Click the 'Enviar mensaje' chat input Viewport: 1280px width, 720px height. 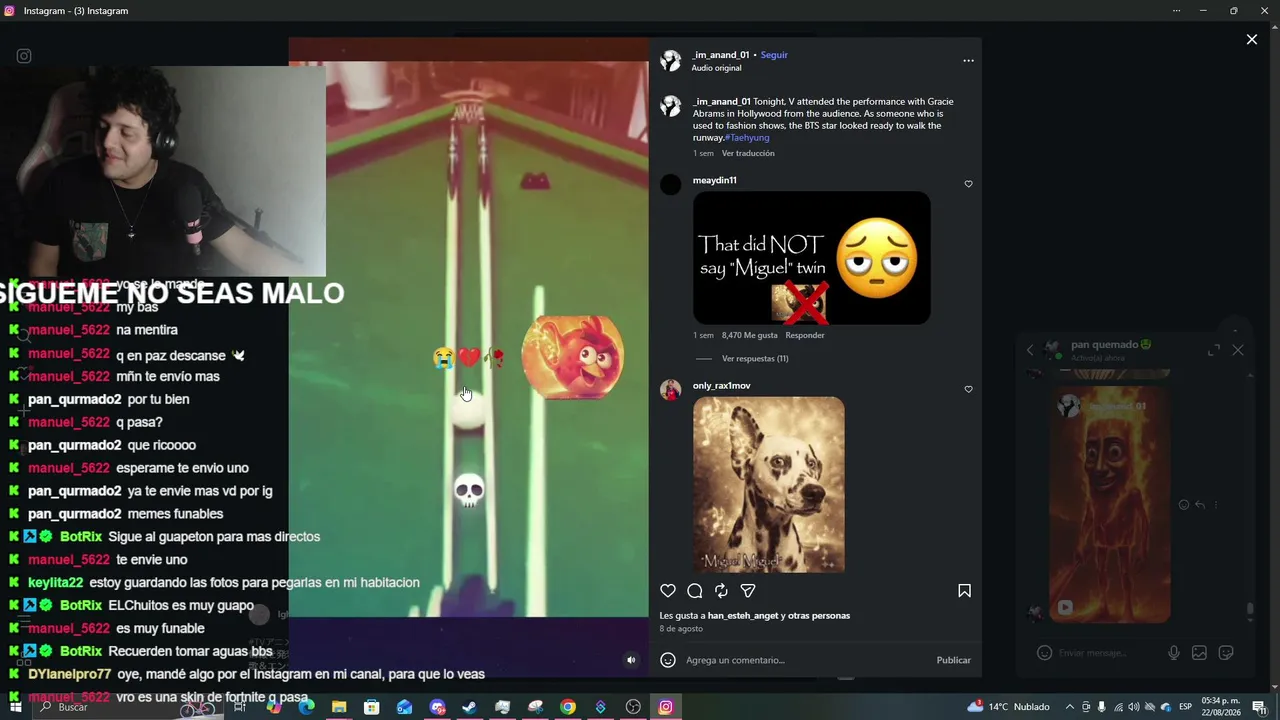1105,653
